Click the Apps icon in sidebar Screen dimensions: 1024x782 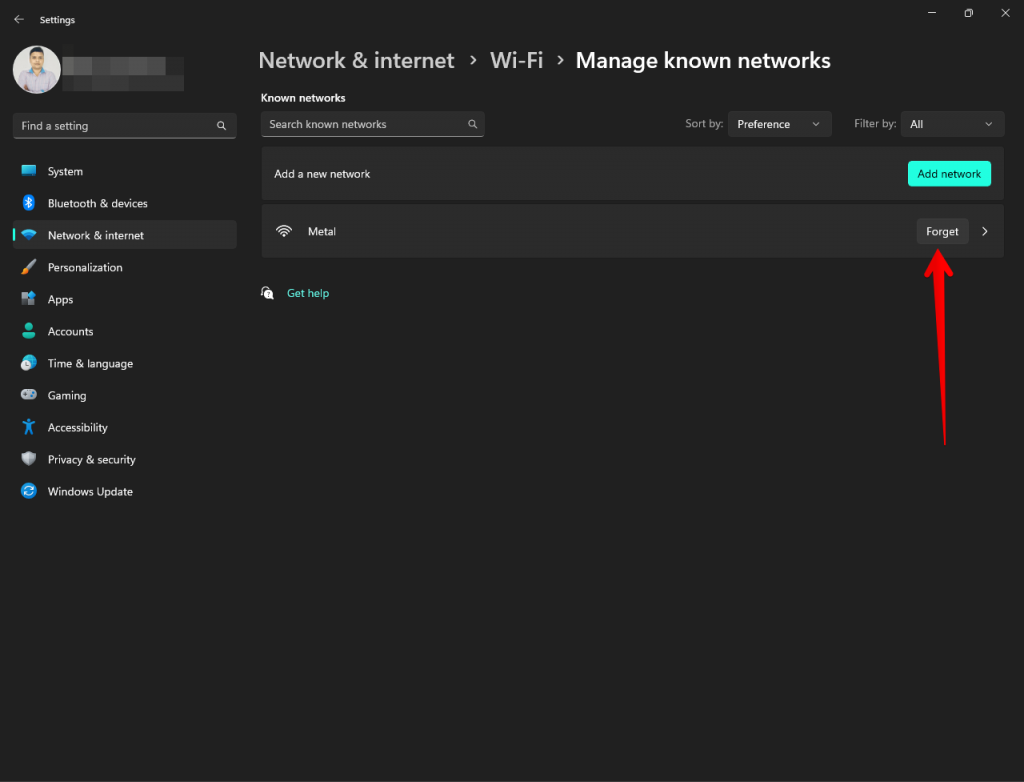point(29,299)
